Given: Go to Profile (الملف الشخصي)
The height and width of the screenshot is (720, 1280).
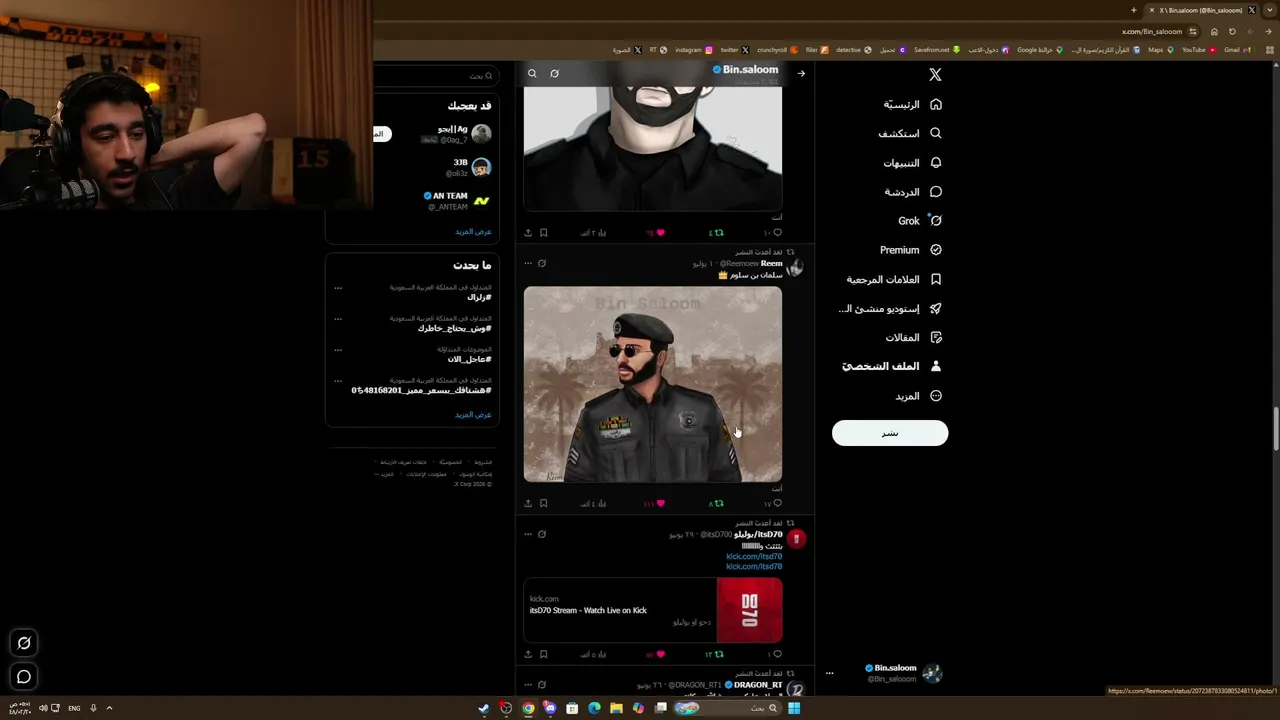Looking at the screenshot, I should [x=893, y=367].
